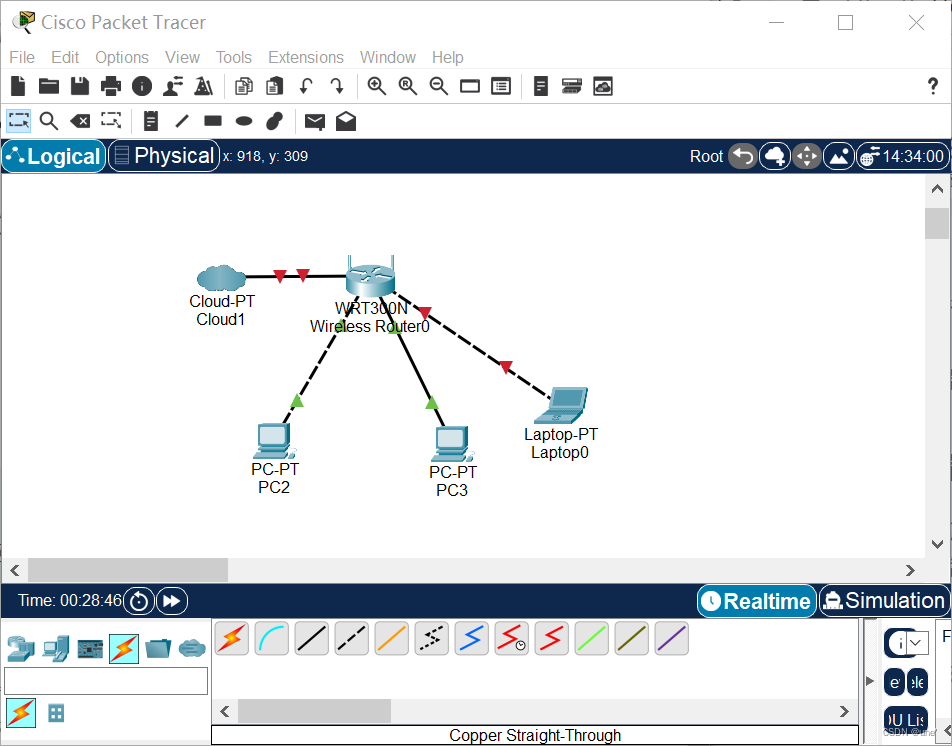This screenshot has width=952, height=746.
Task: Click the Fast Forward Time button
Action: [172, 601]
